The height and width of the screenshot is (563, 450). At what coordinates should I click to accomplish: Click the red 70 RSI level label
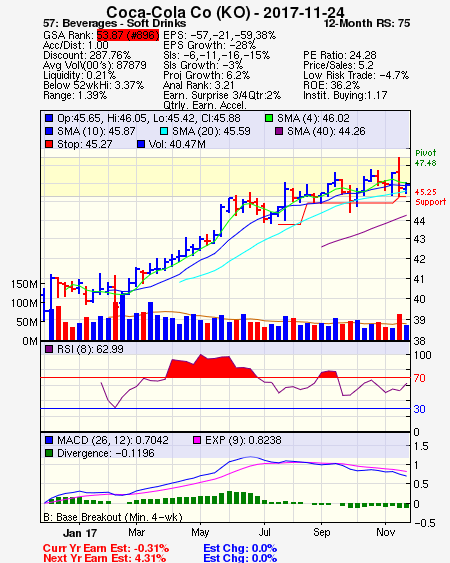(x=419, y=378)
